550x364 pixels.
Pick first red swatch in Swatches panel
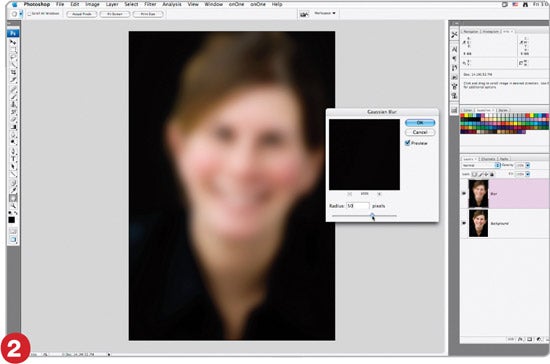(463, 115)
